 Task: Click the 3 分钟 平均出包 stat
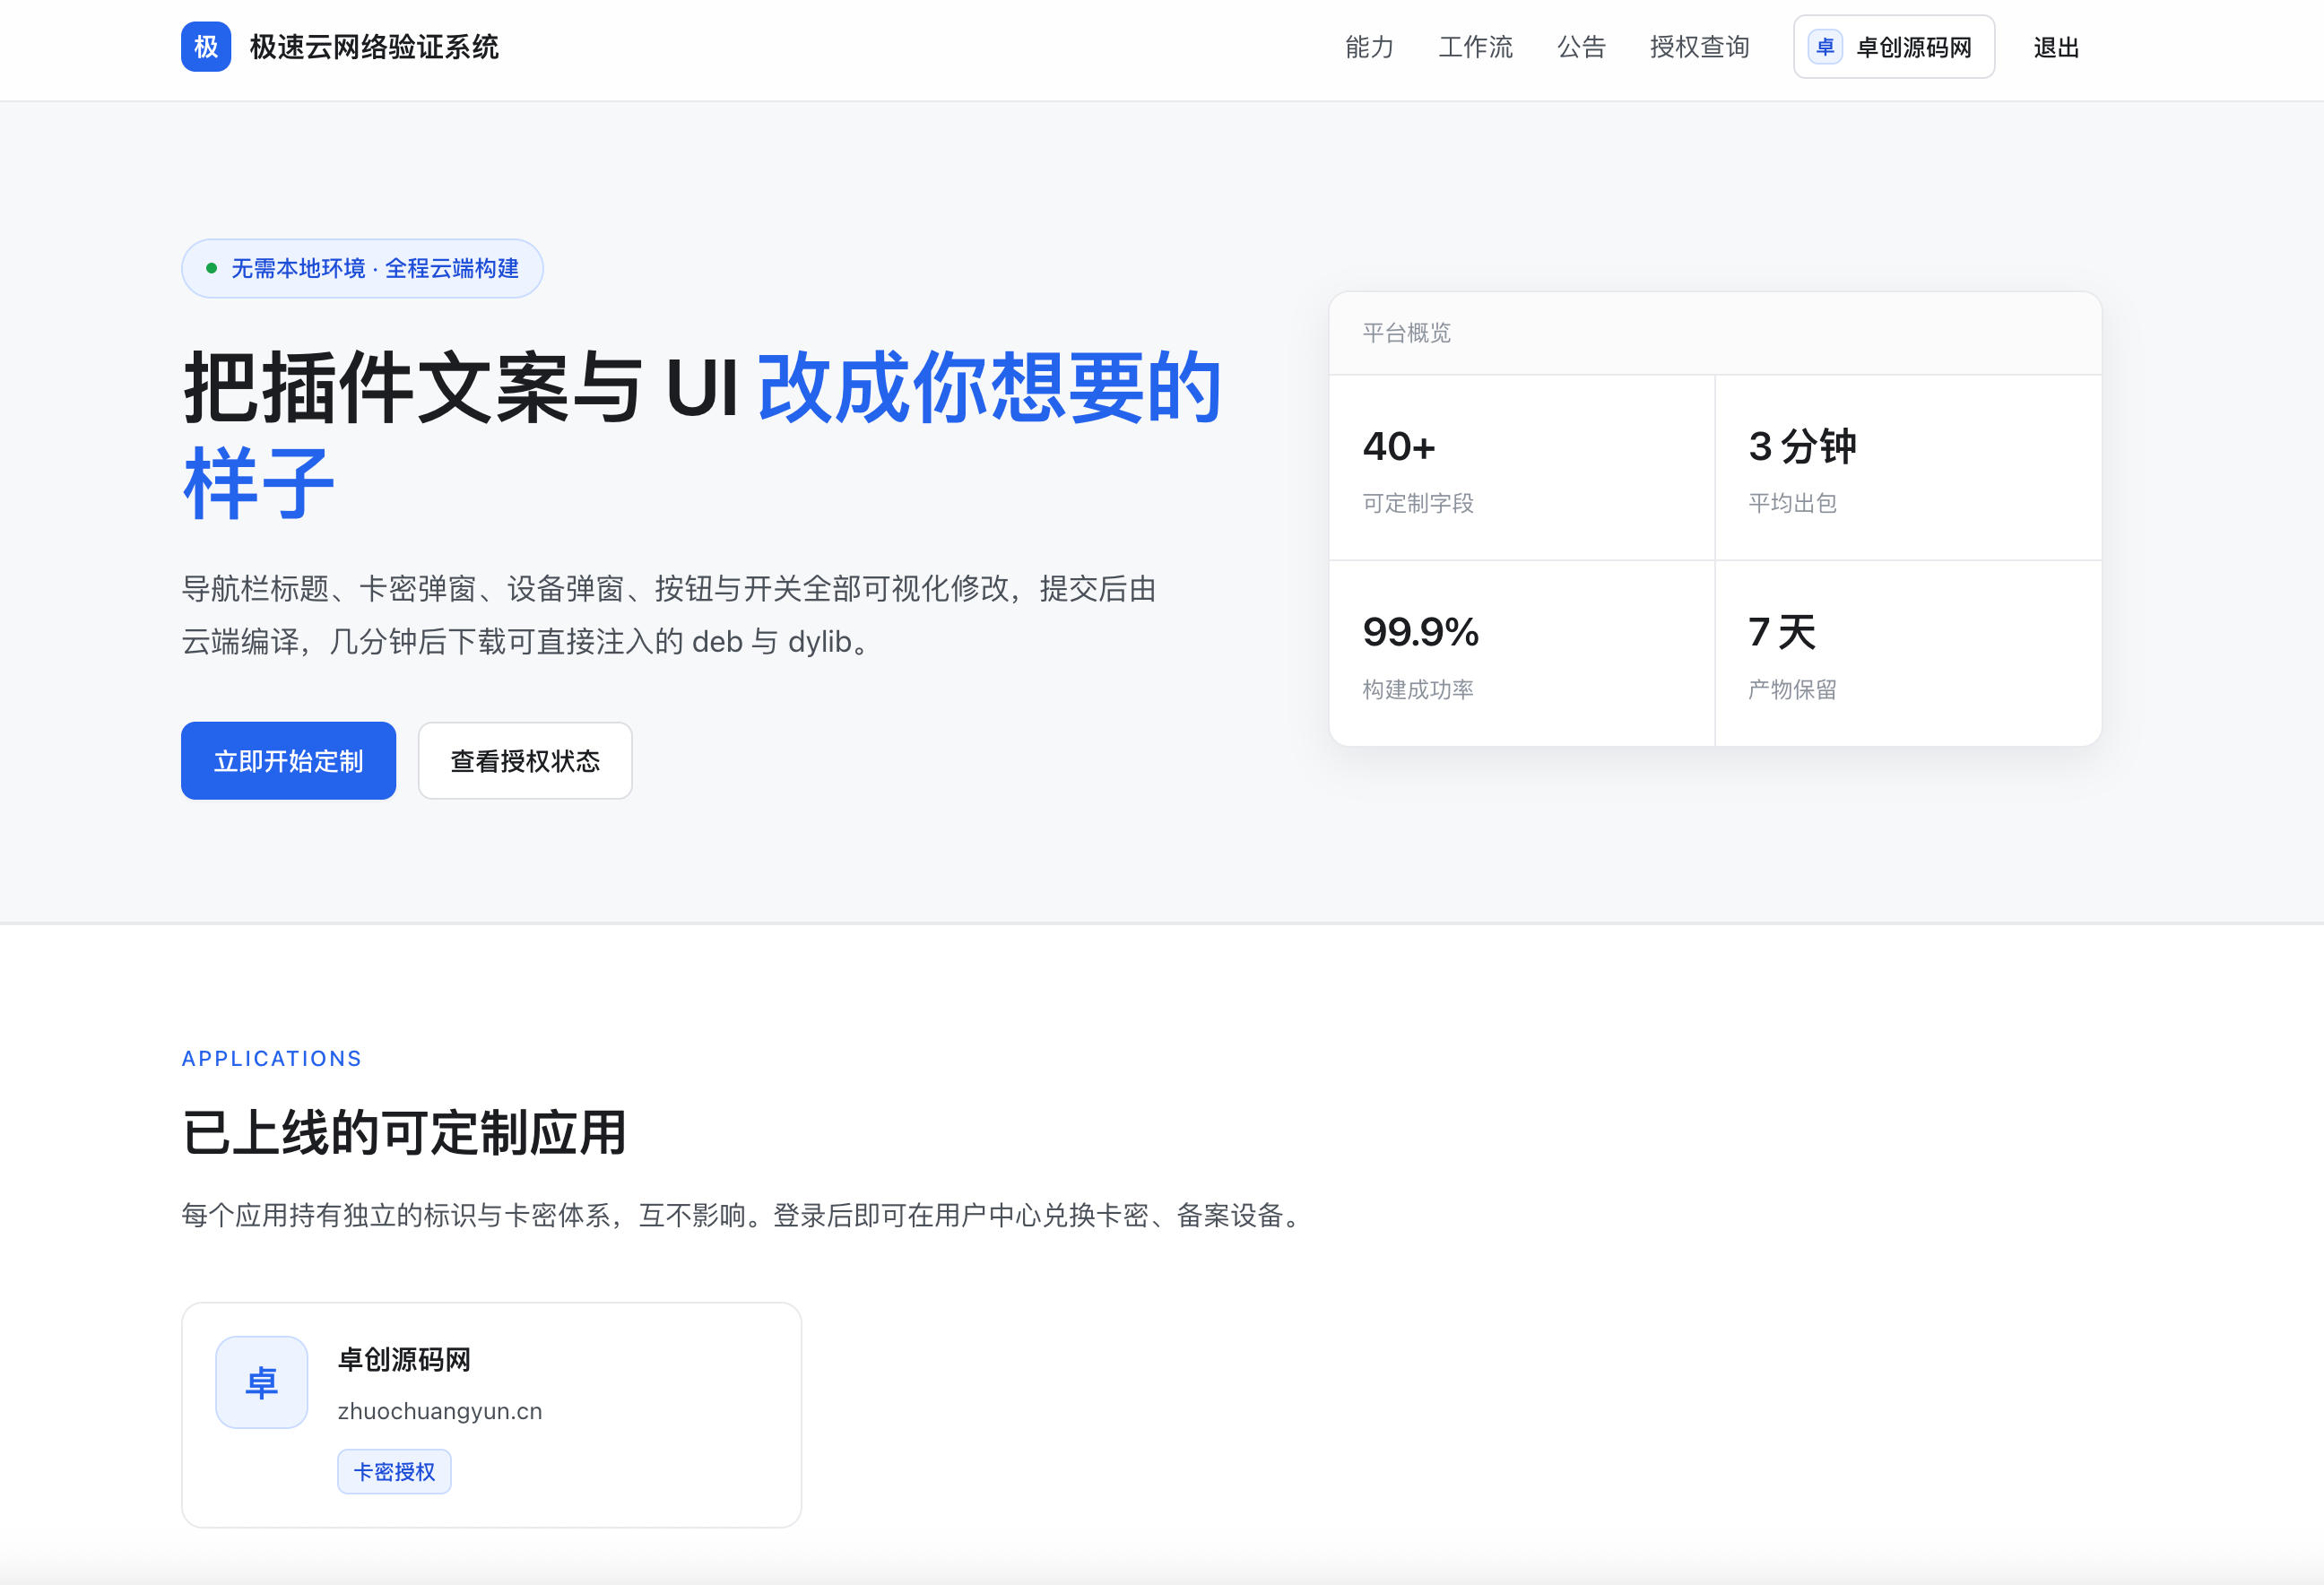click(x=1908, y=468)
